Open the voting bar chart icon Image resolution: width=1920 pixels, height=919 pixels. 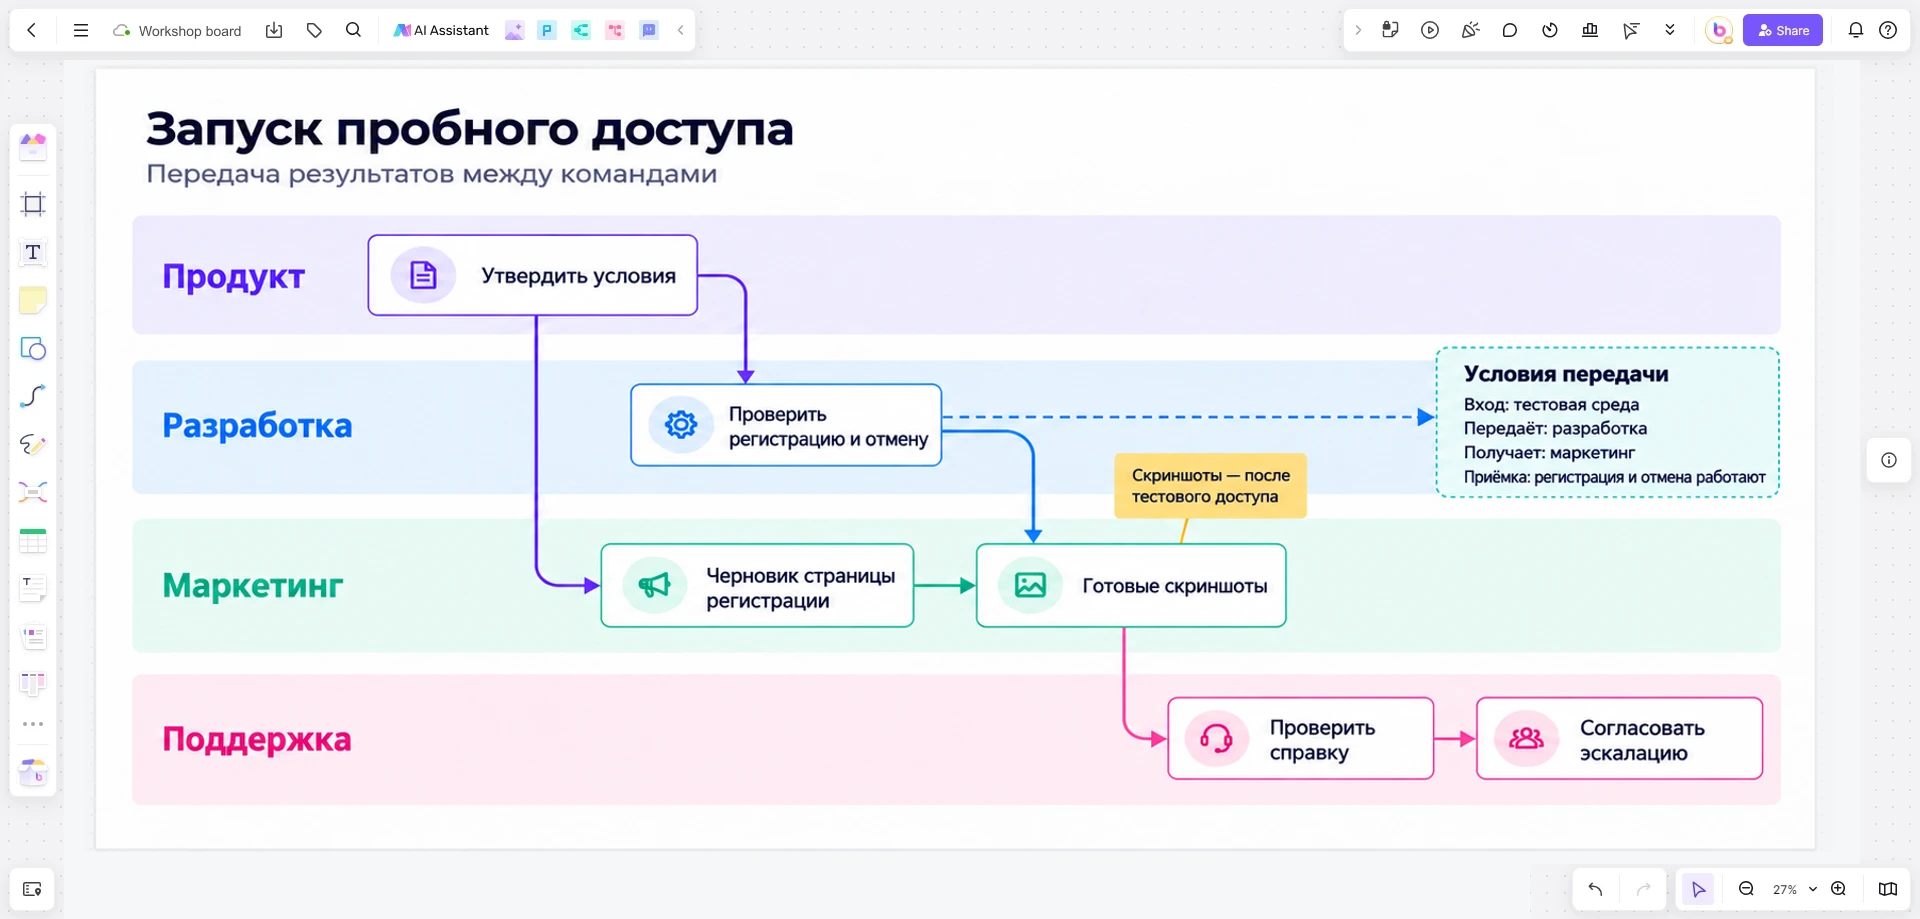pos(1590,30)
